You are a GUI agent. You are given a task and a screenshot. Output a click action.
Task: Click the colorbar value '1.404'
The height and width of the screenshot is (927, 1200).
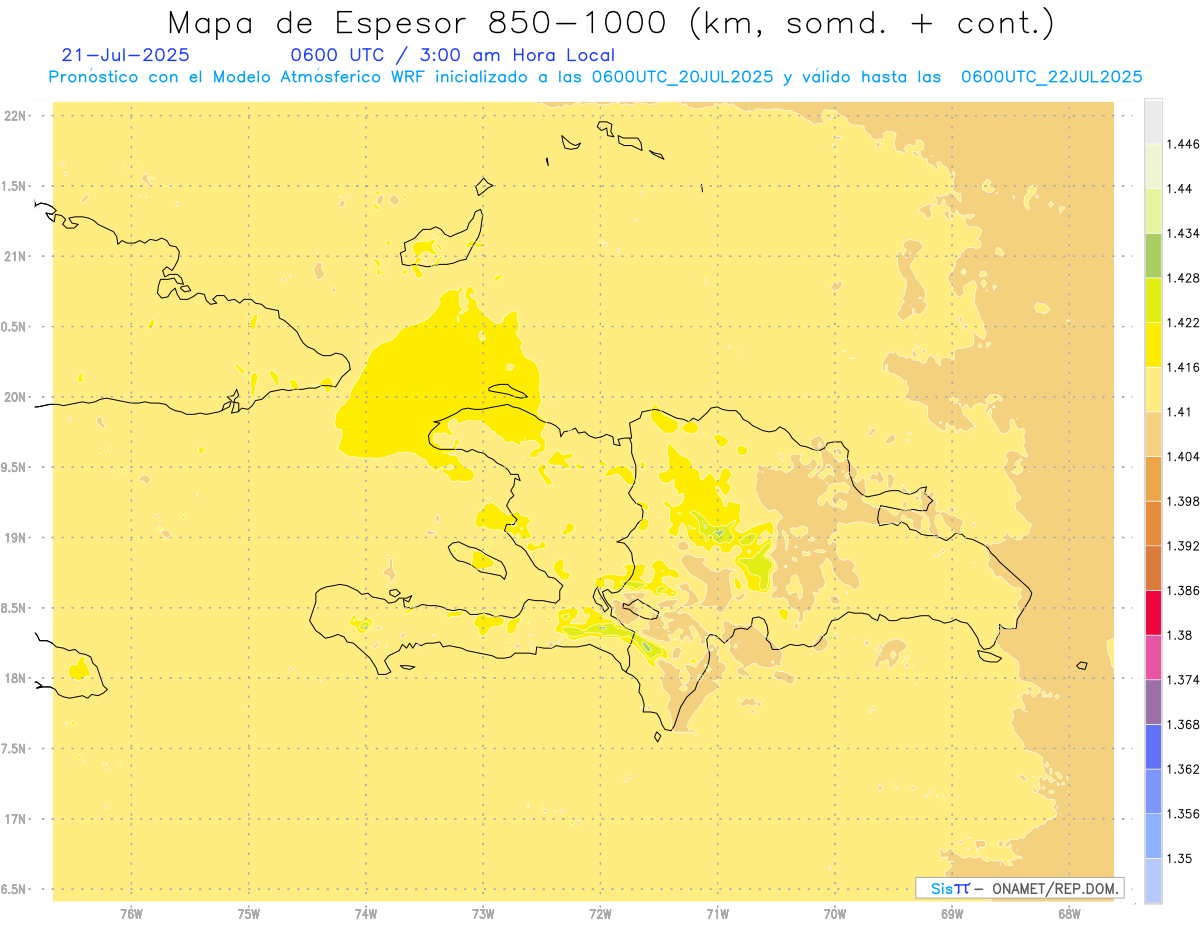(x=1182, y=456)
